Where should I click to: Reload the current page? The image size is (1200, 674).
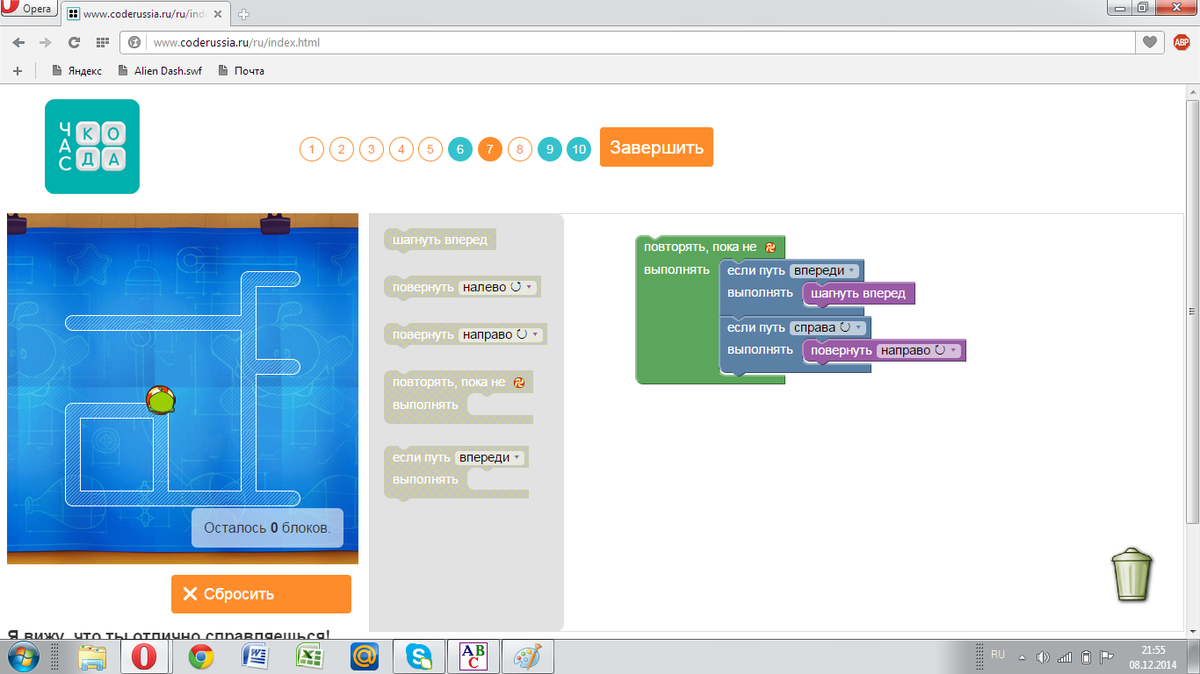point(74,43)
